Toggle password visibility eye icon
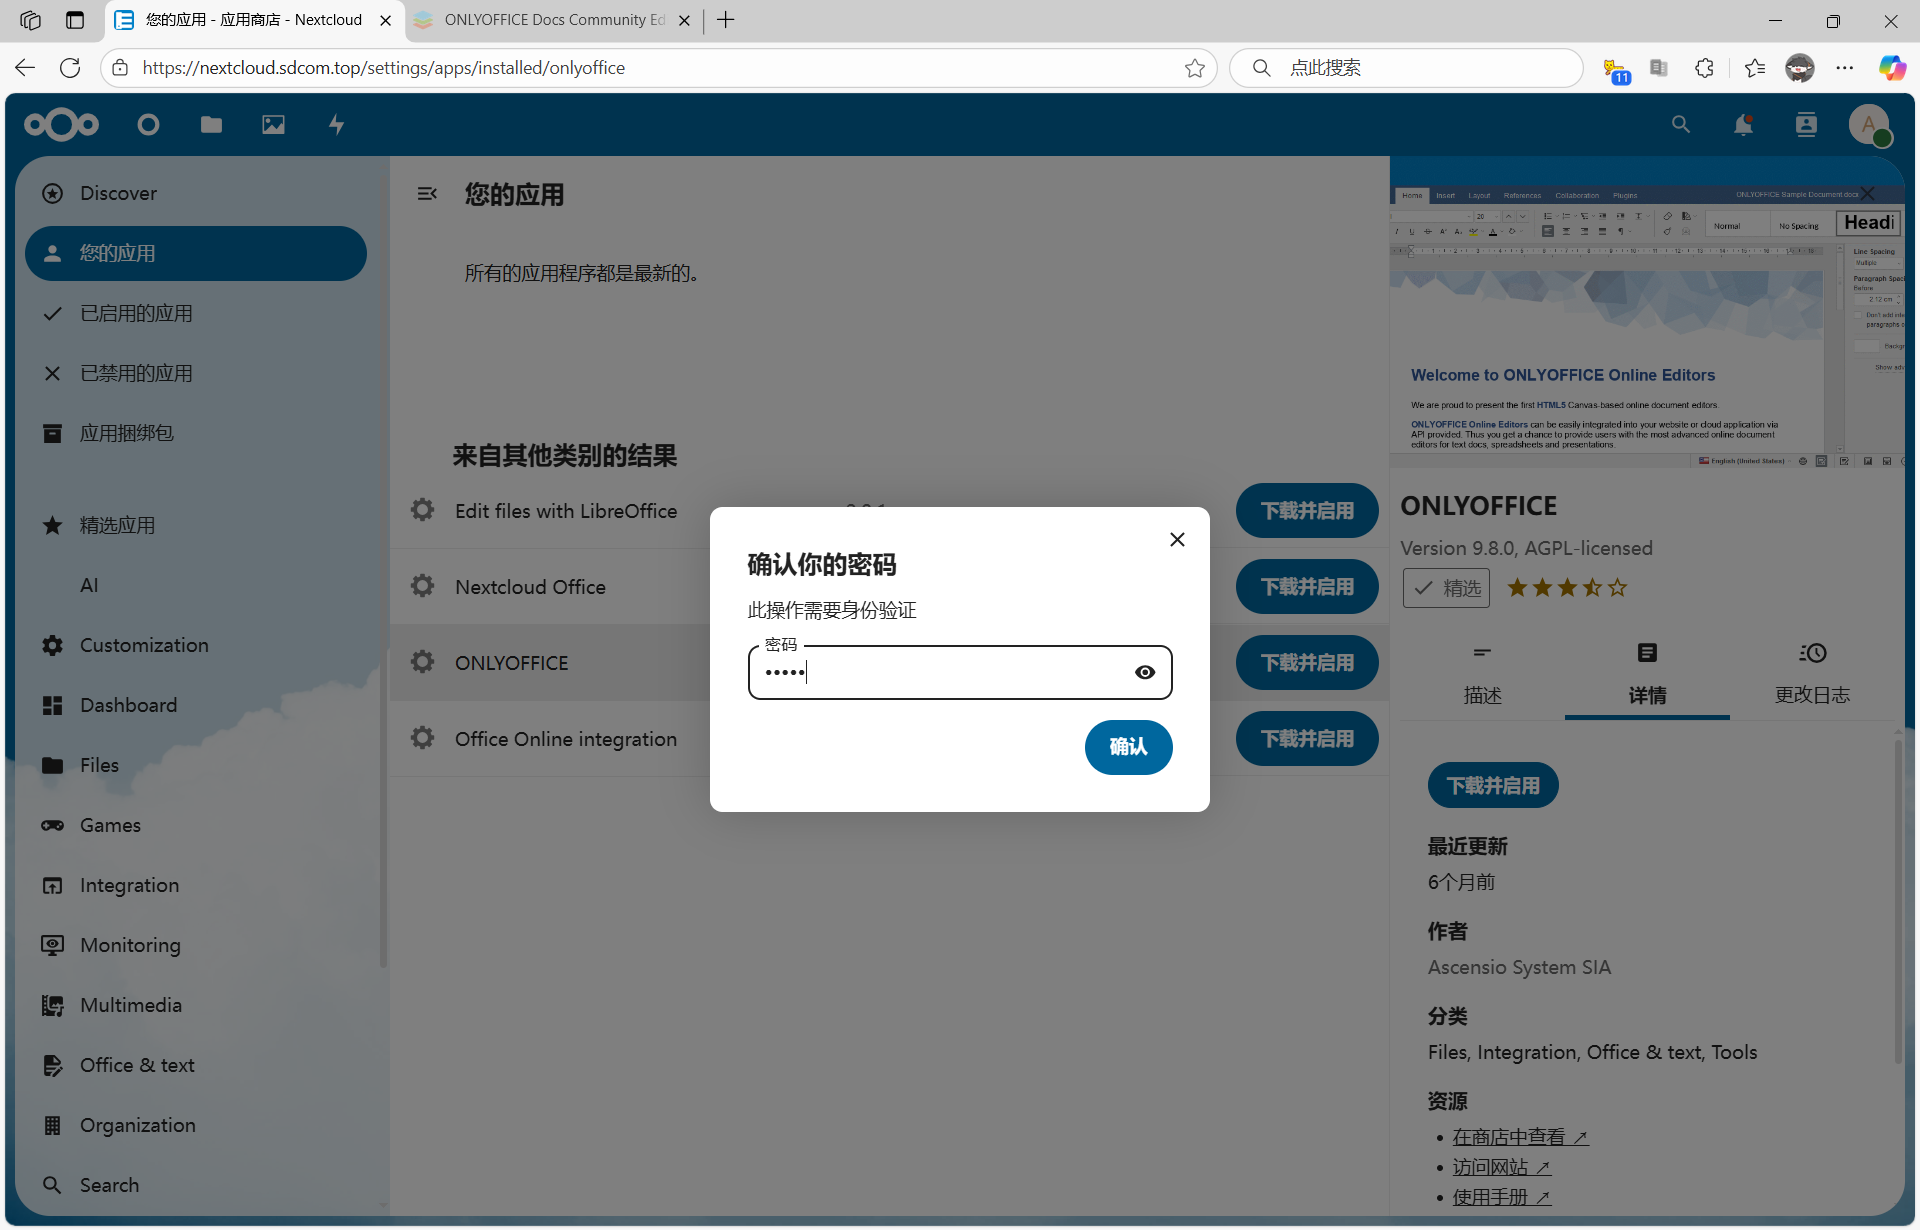 click(1145, 672)
